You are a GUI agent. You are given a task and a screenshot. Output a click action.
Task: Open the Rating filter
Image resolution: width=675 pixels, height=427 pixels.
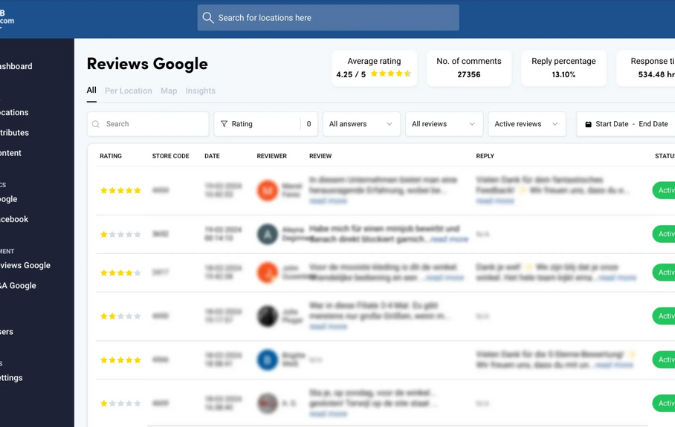[266, 124]
